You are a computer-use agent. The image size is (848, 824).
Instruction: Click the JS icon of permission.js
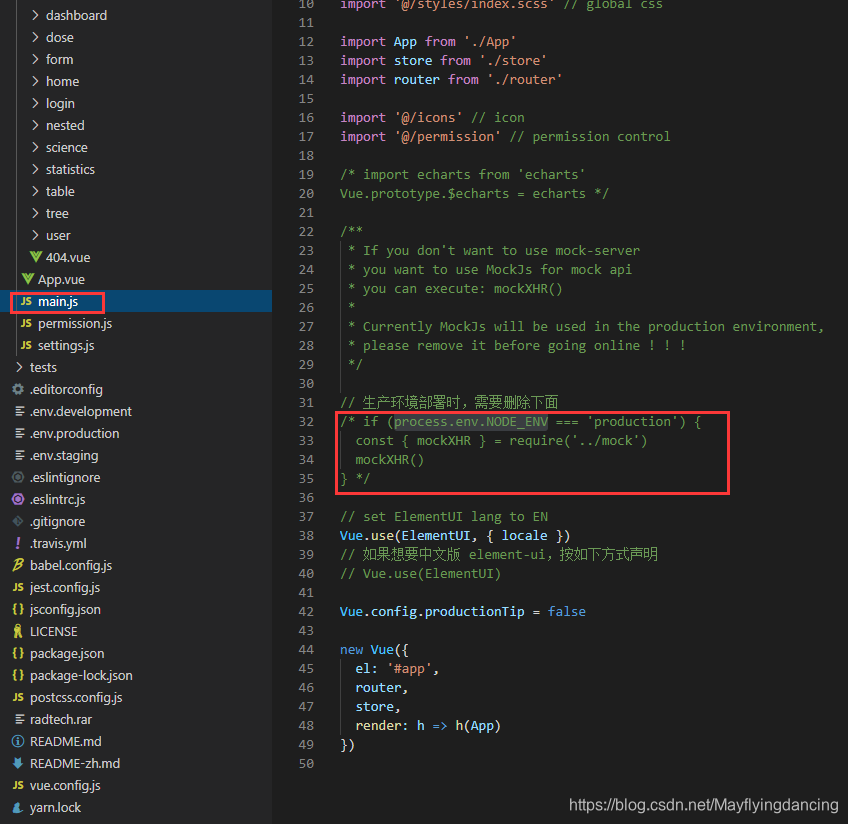(x=26, y=323)
